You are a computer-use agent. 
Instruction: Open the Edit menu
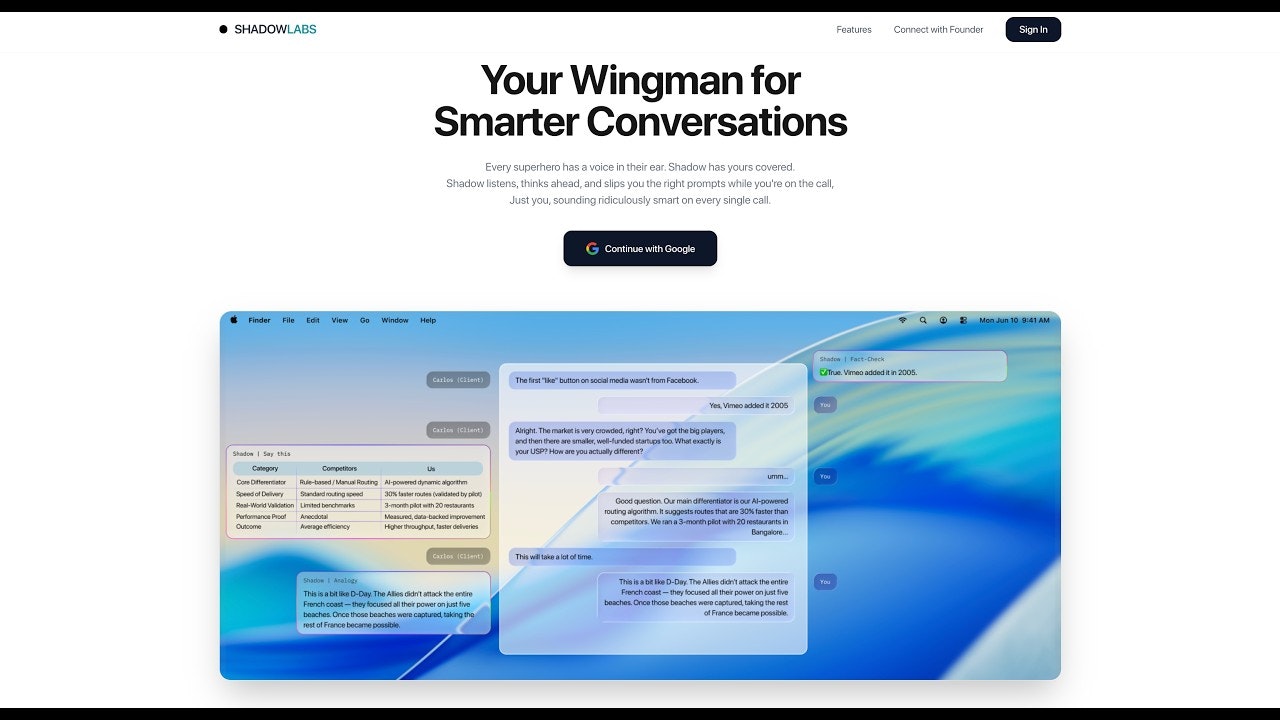tap(313, 320)
